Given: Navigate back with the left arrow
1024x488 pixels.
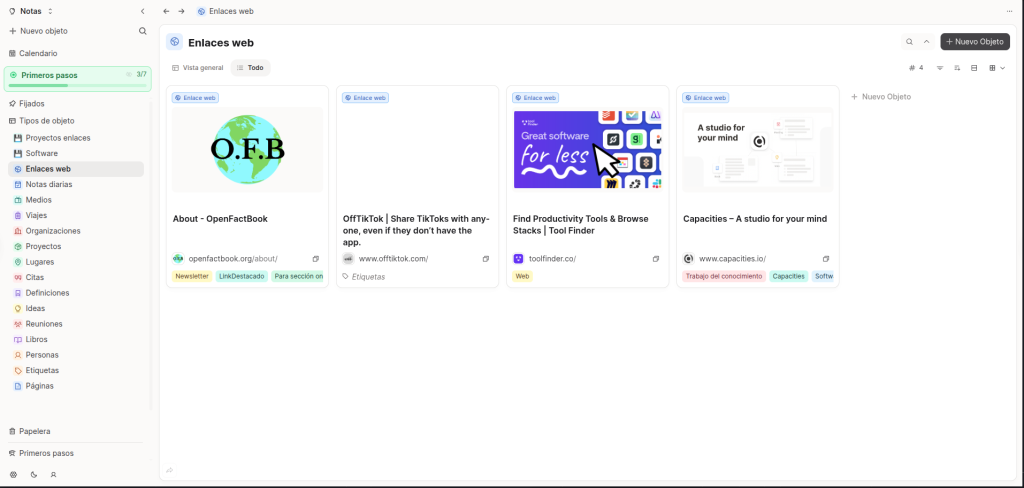Looking at the screenshot, I should [x=166, y=11].
